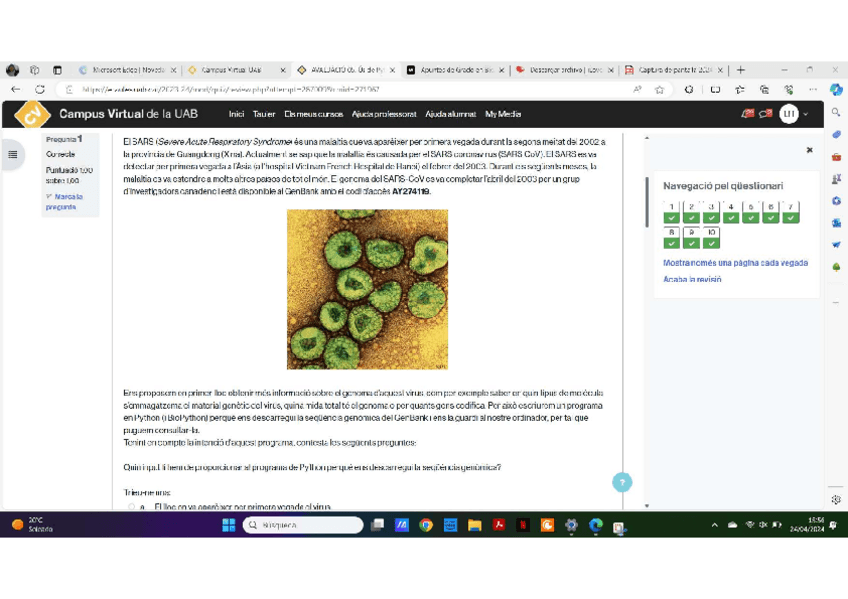Switch to Descargar archivo tab
Screen dimensions: 848x599
click(x=565, y=70)
